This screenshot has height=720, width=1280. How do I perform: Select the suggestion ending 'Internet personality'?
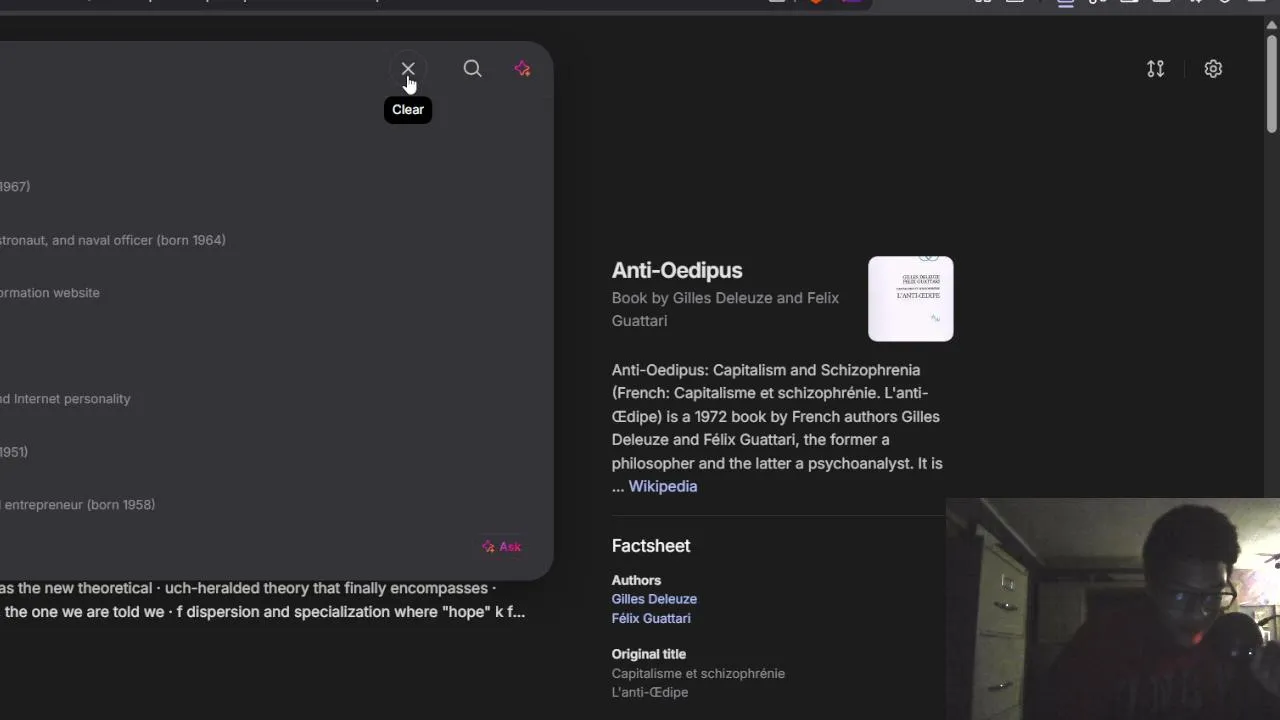65,399
